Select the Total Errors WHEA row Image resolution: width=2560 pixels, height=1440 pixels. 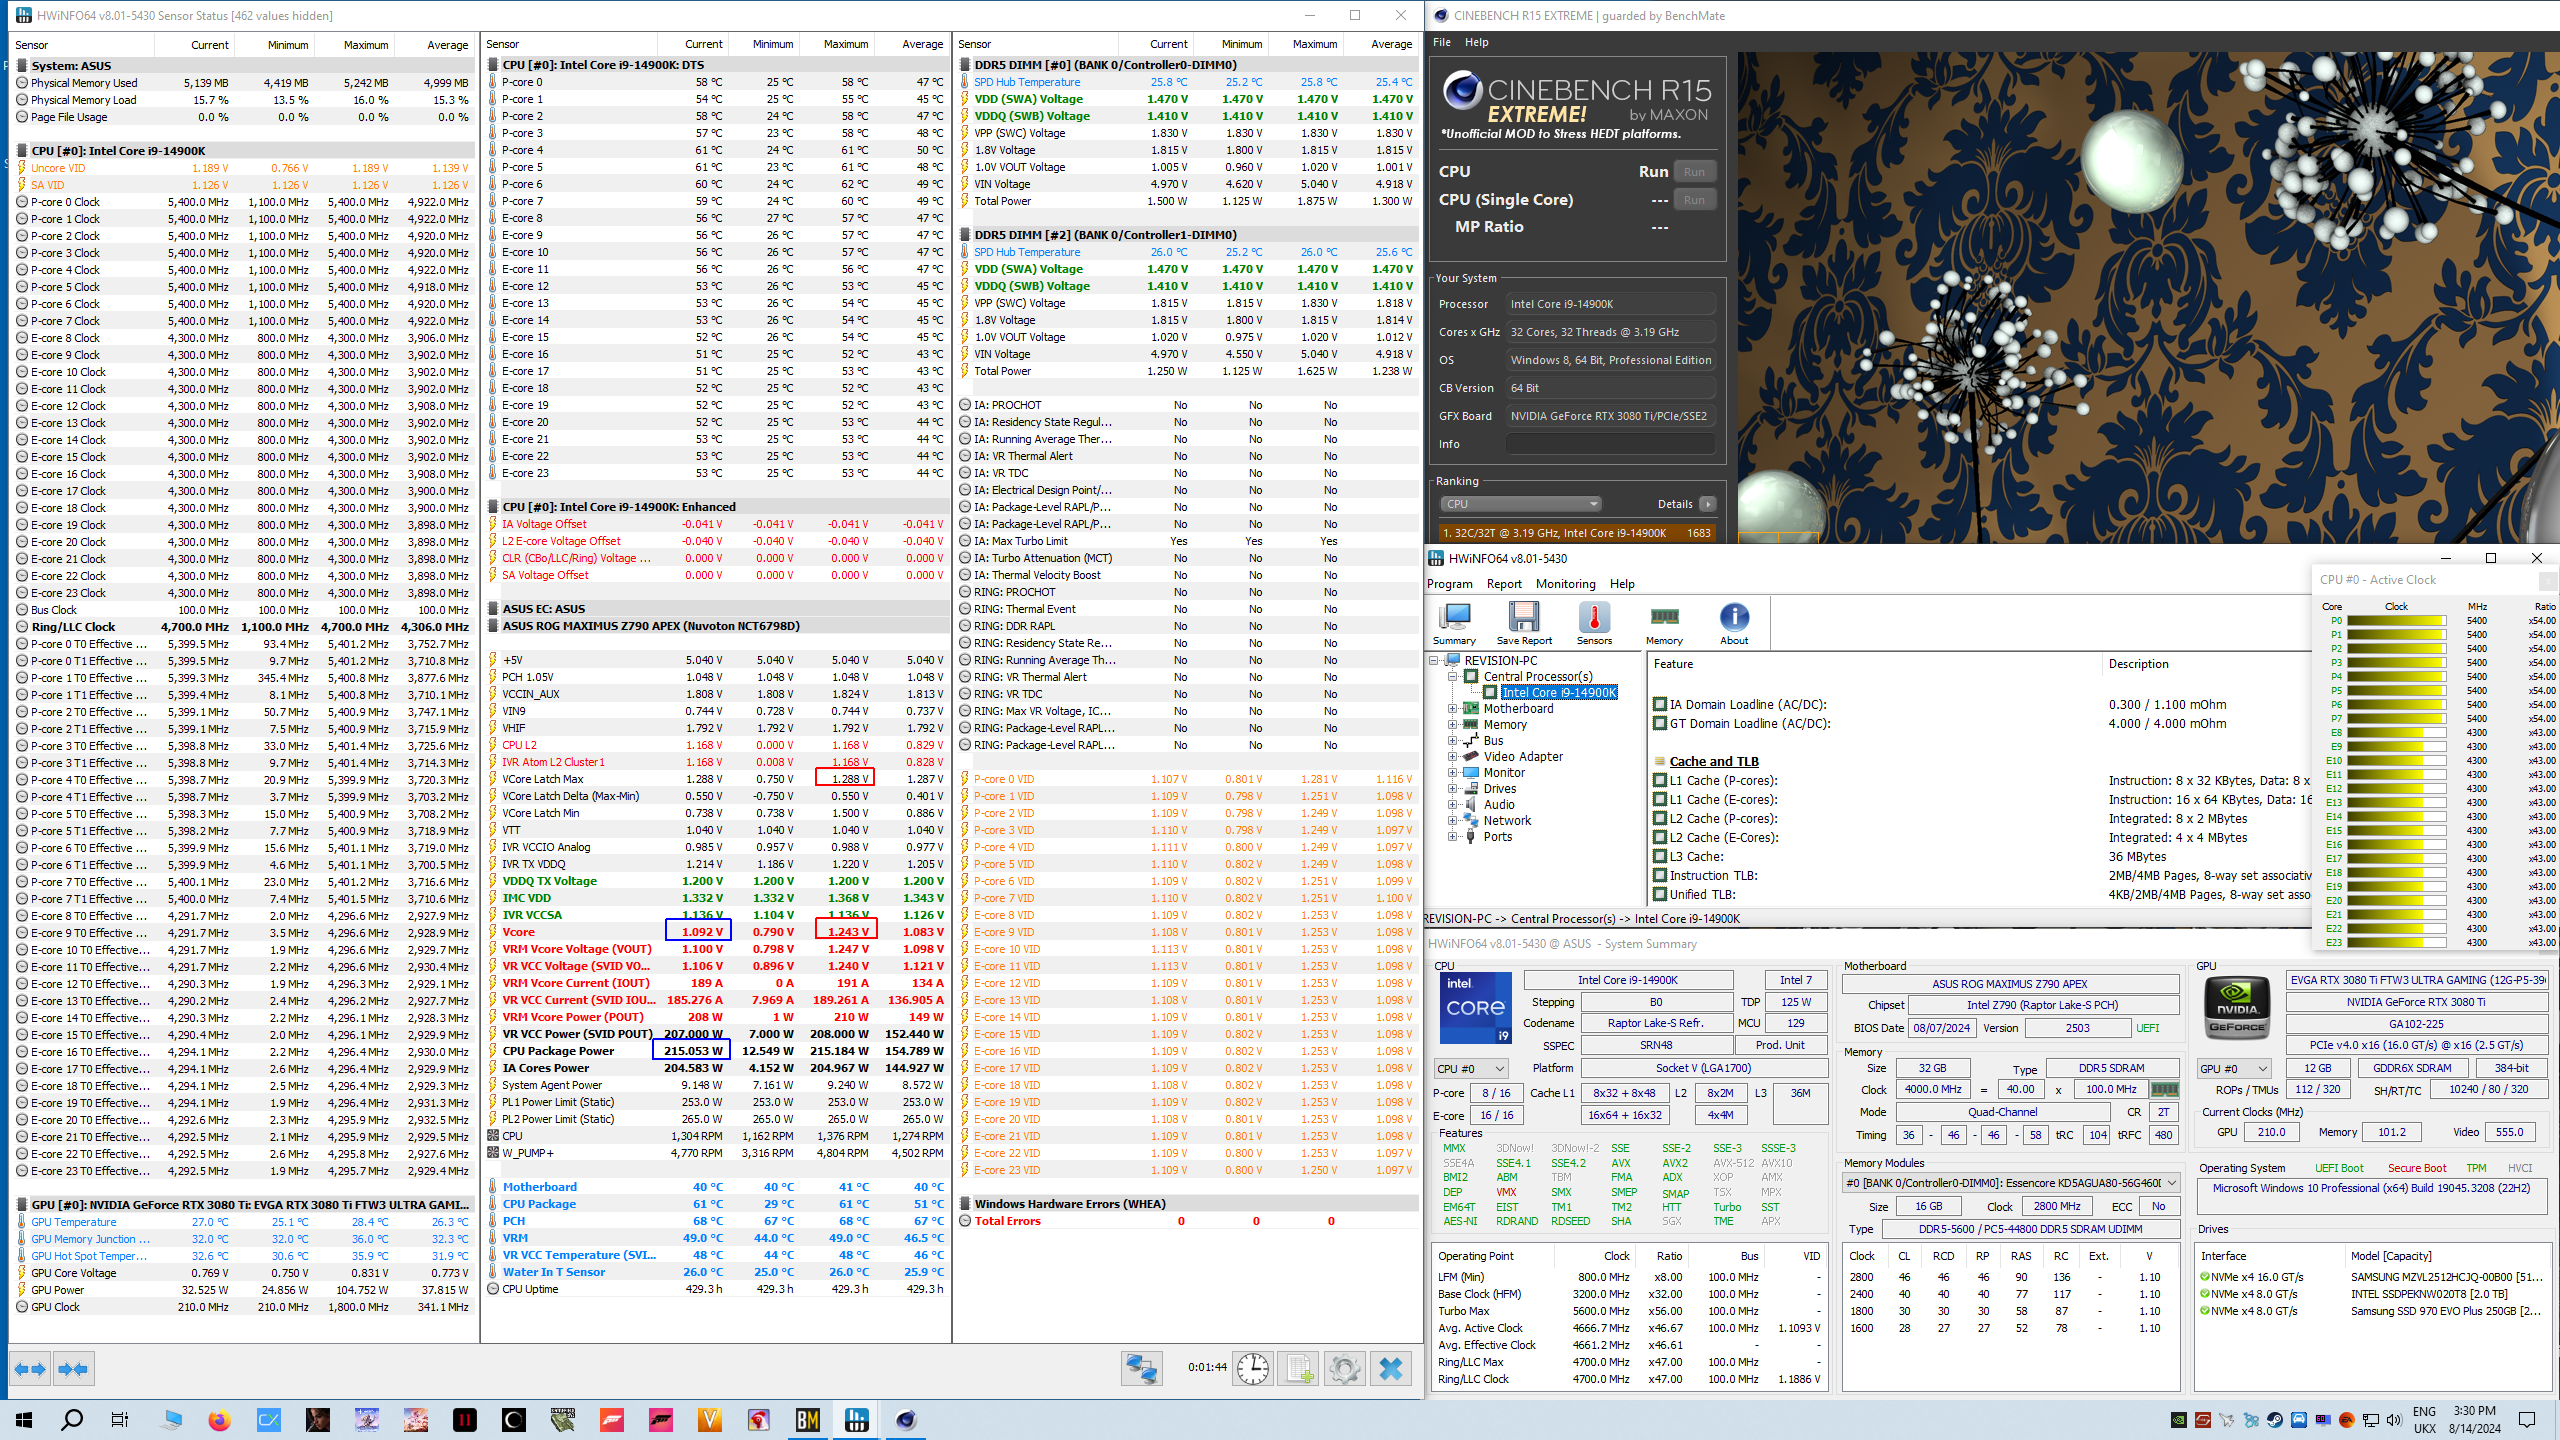point(1187,1221)
